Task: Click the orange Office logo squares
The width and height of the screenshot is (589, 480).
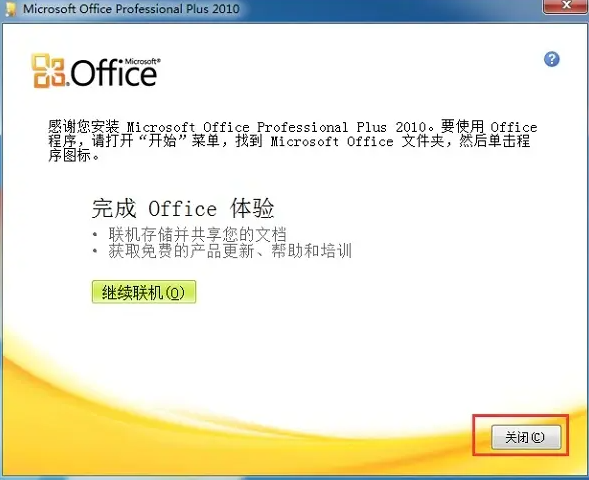Action: click(x=48, y=71)
